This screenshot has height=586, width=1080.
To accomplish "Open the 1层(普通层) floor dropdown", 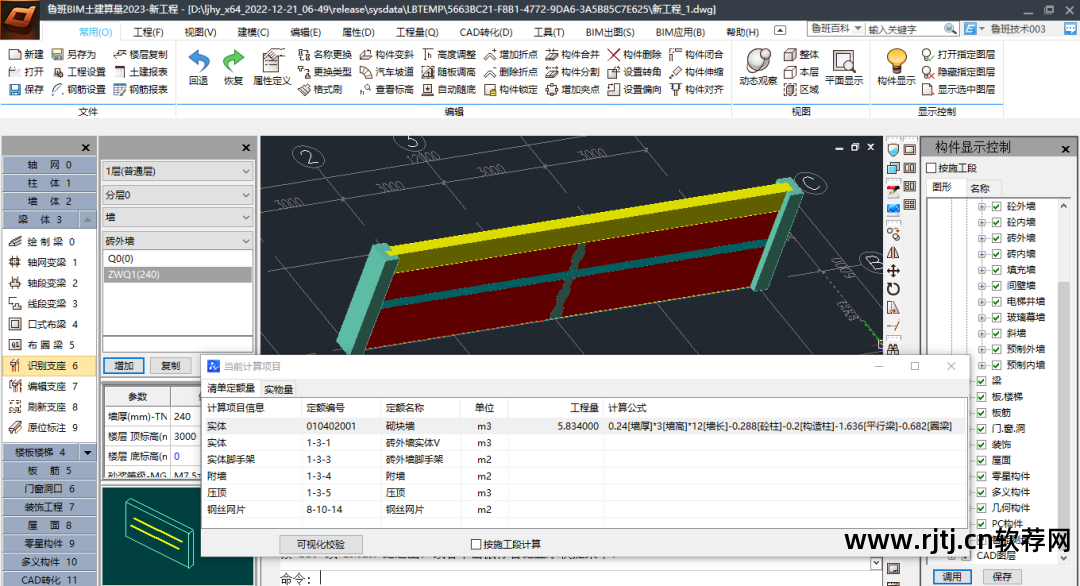I will tap(178, 171).
